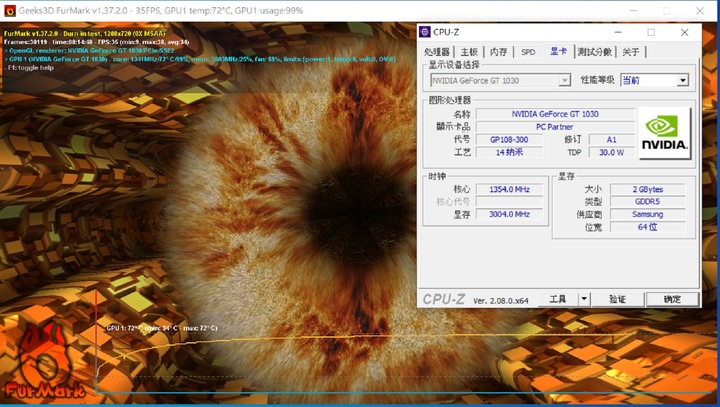
Task: Click the CPU-Z title bar app icon
Action: click(x=425, y=32)
